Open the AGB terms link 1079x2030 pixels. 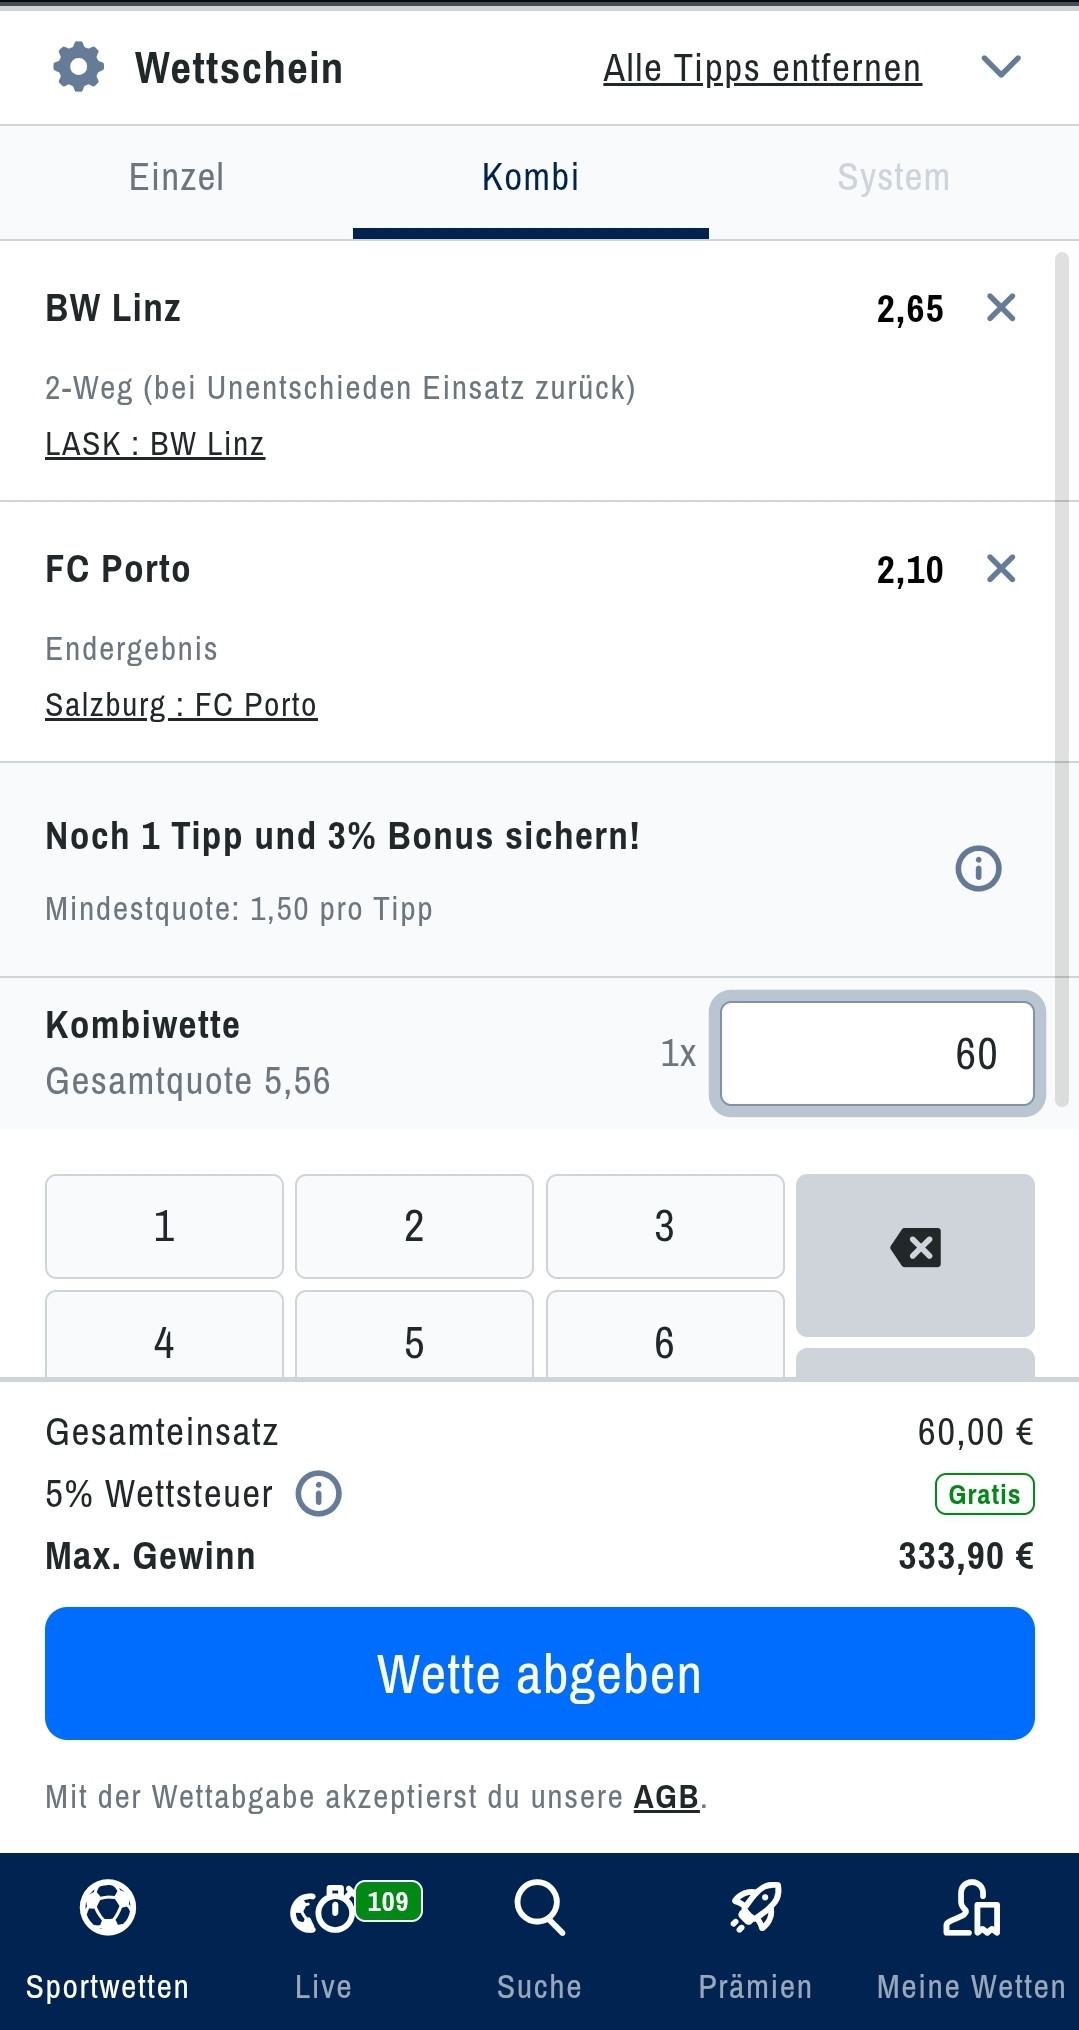pos(666,1797)
